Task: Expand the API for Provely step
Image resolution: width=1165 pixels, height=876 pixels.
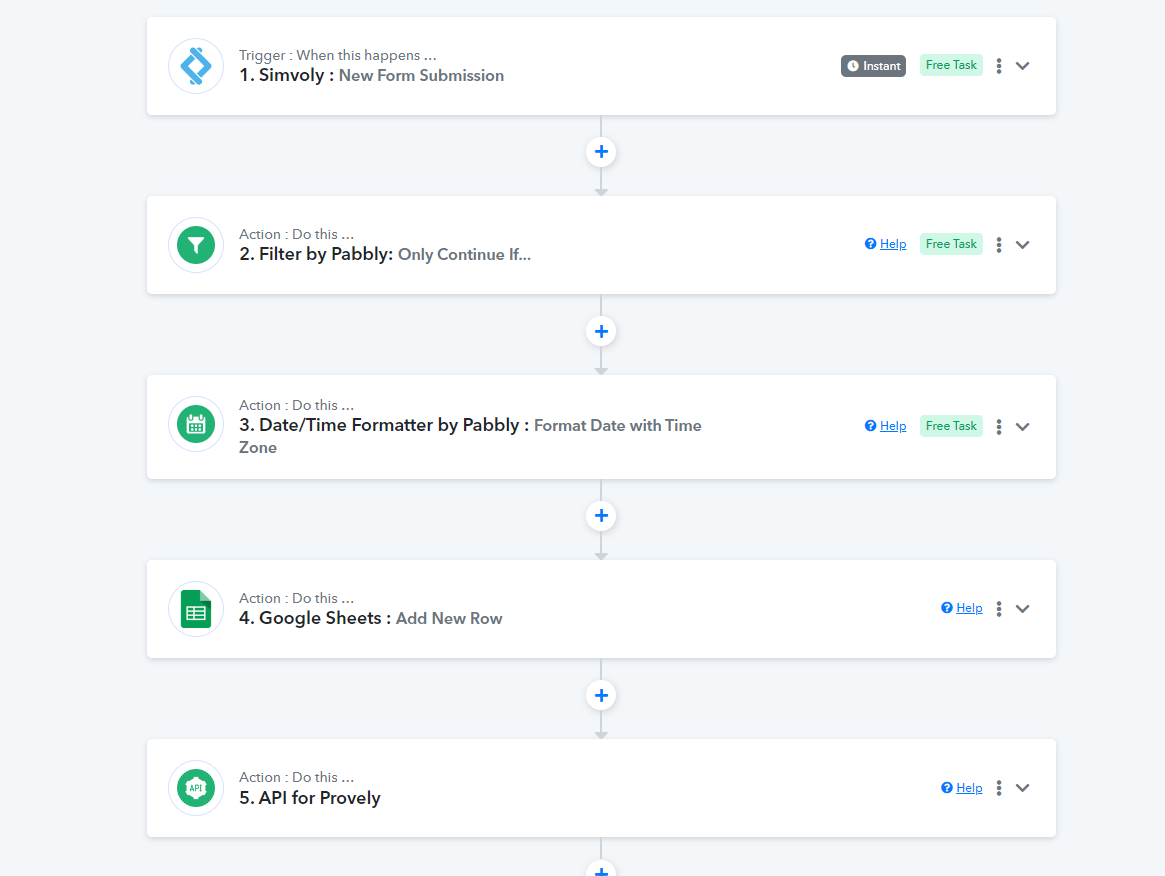Action: click(1022, 788)
